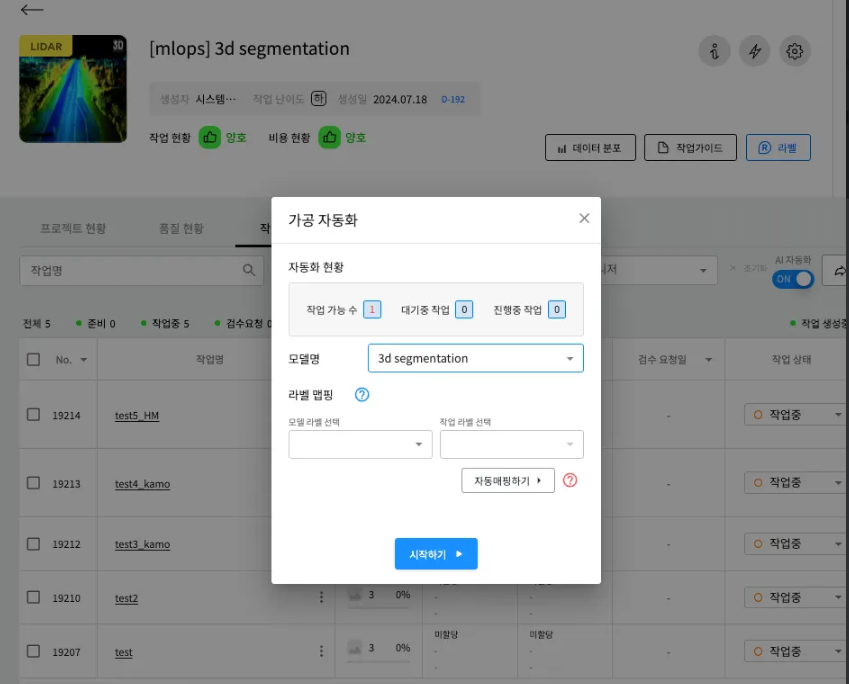849x684 pixels.
Task: Switch to the 품질 현황 tab
Action: point(181,228)
